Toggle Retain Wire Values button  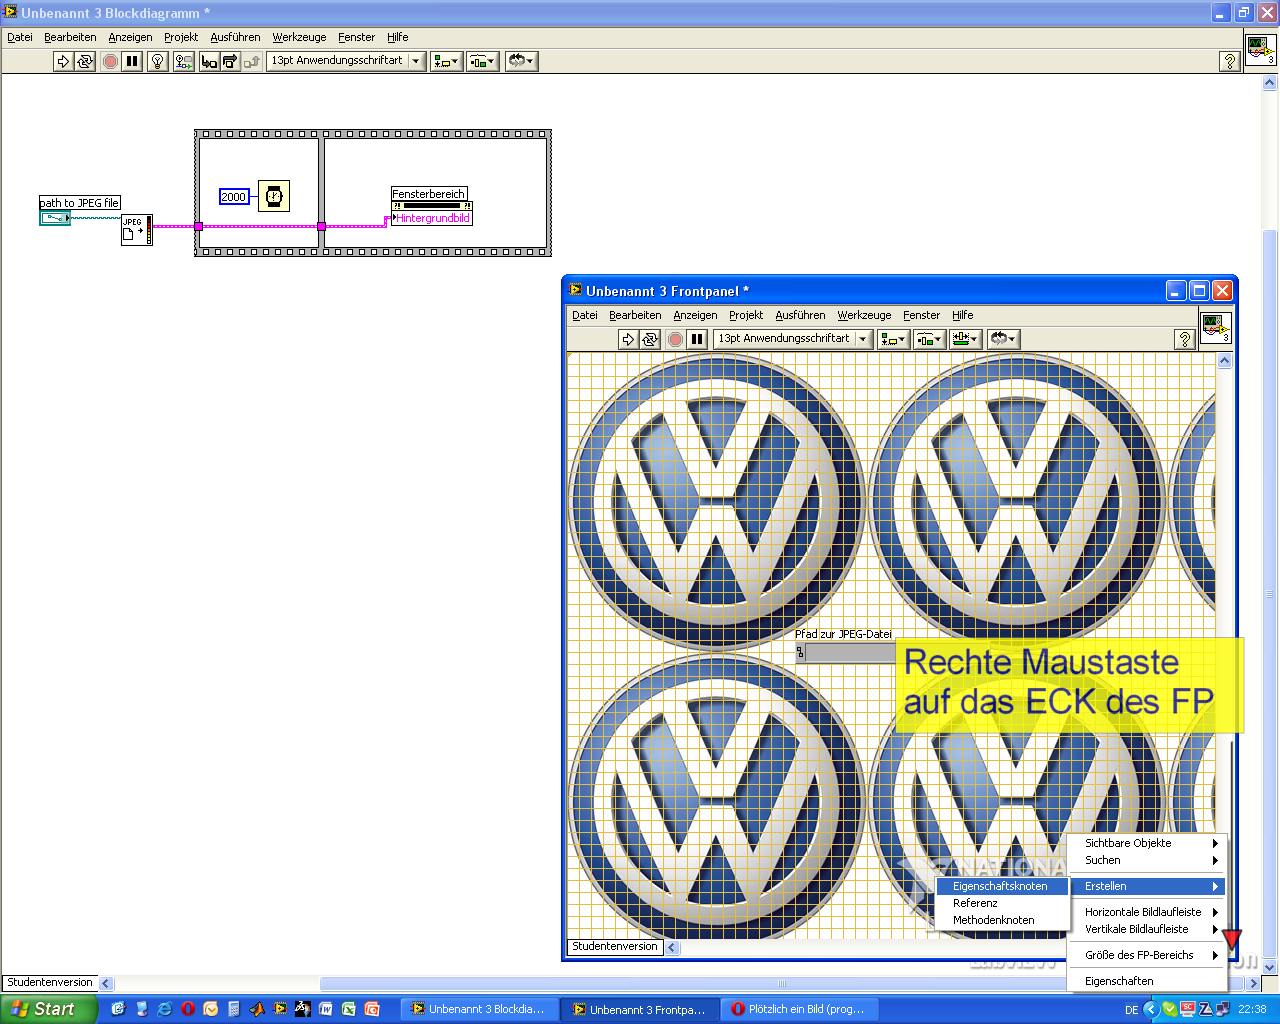tap(183, 61)
